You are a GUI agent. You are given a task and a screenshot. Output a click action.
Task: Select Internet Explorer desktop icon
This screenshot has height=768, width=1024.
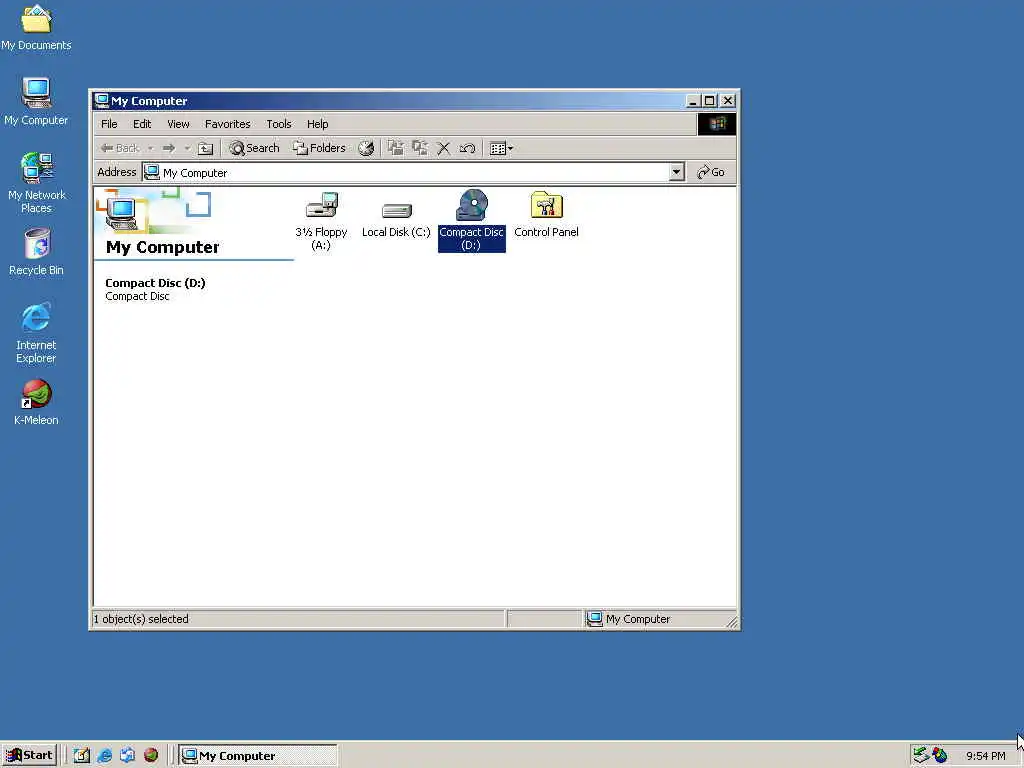coord(36,333)
